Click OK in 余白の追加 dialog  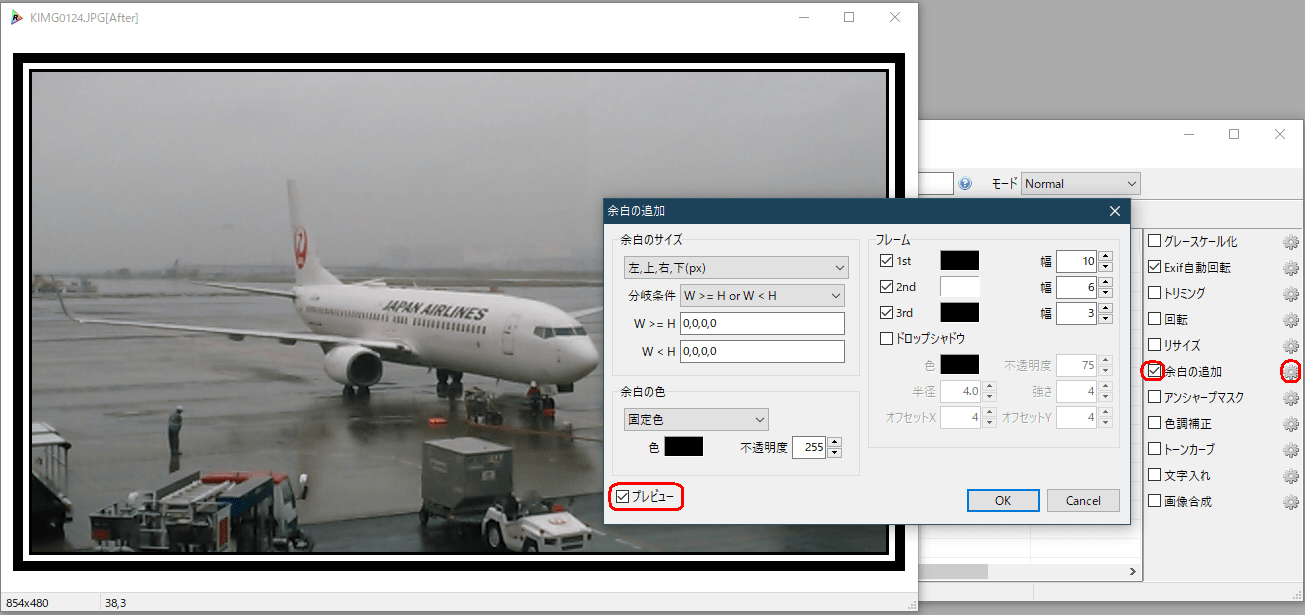coord(1003,500)
